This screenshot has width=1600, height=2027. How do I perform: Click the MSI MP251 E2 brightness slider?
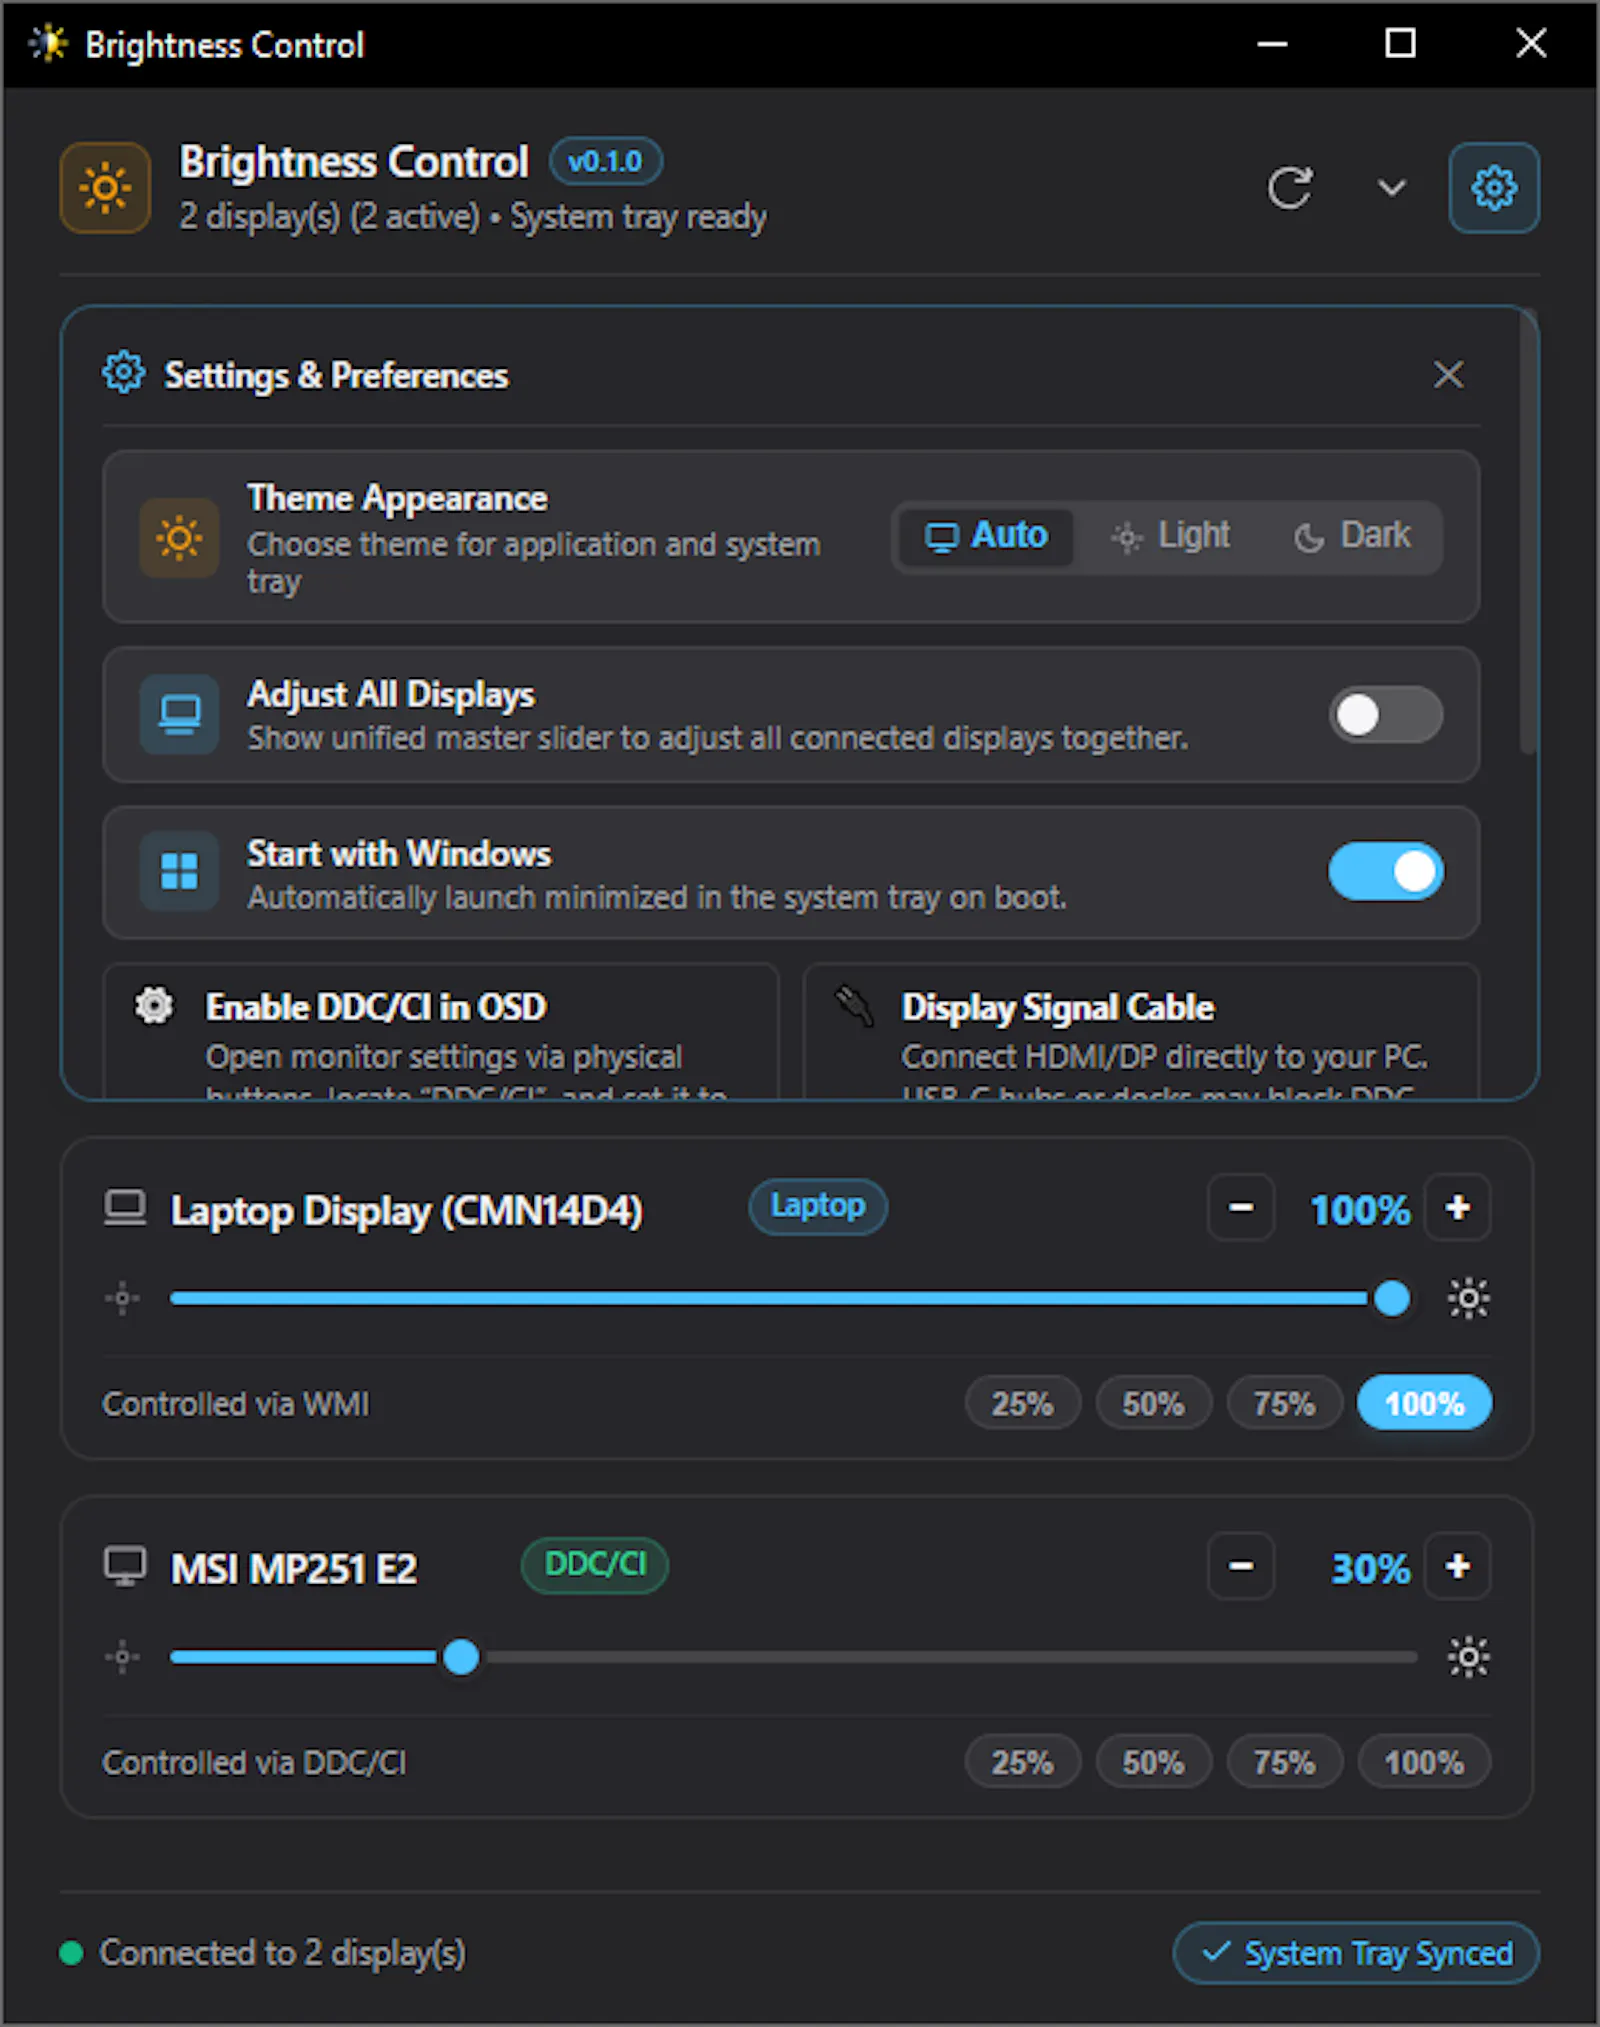pos(794,1657)
